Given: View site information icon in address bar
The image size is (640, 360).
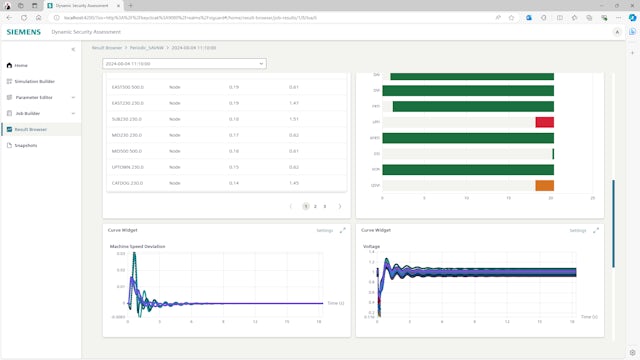Looking at the screenshot, I should (x=57, y=18).
